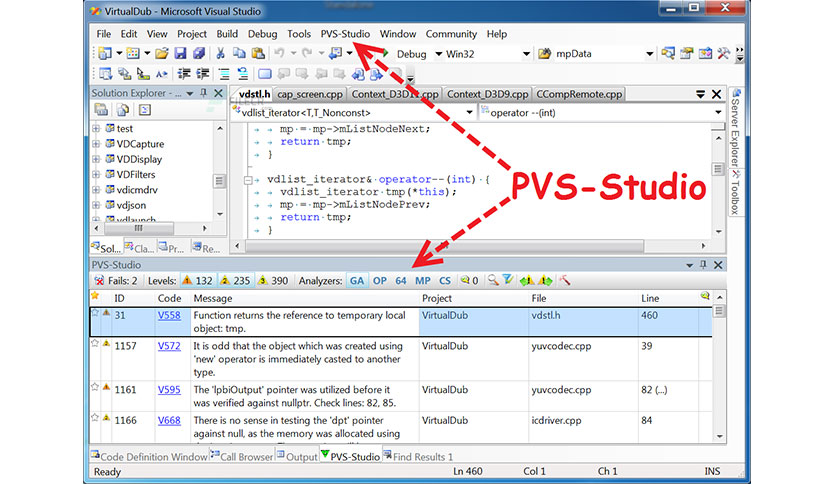Go to the previous PVS-Studio warning
Image resolution: width=836 pixels, height=484 pixels.
click(x=527, y=280)
